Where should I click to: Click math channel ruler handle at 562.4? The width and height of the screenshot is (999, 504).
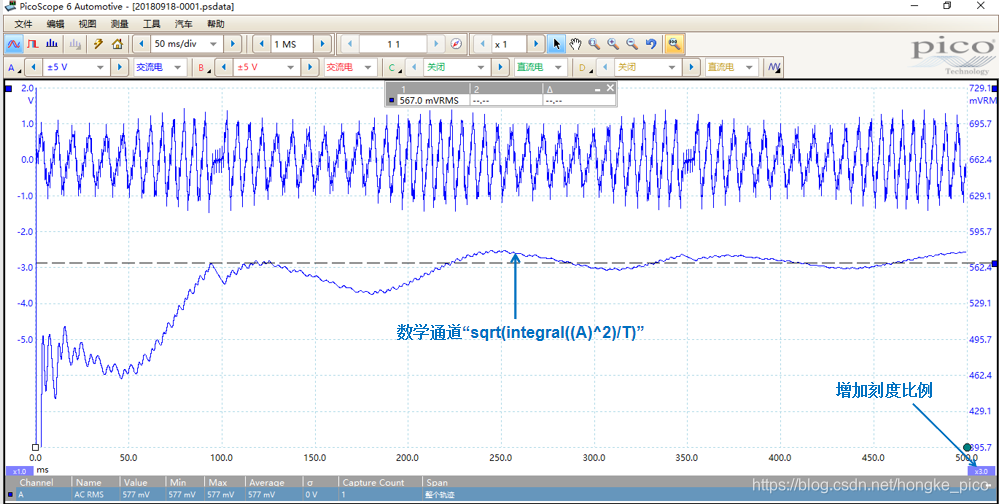(x=995, y=263)
